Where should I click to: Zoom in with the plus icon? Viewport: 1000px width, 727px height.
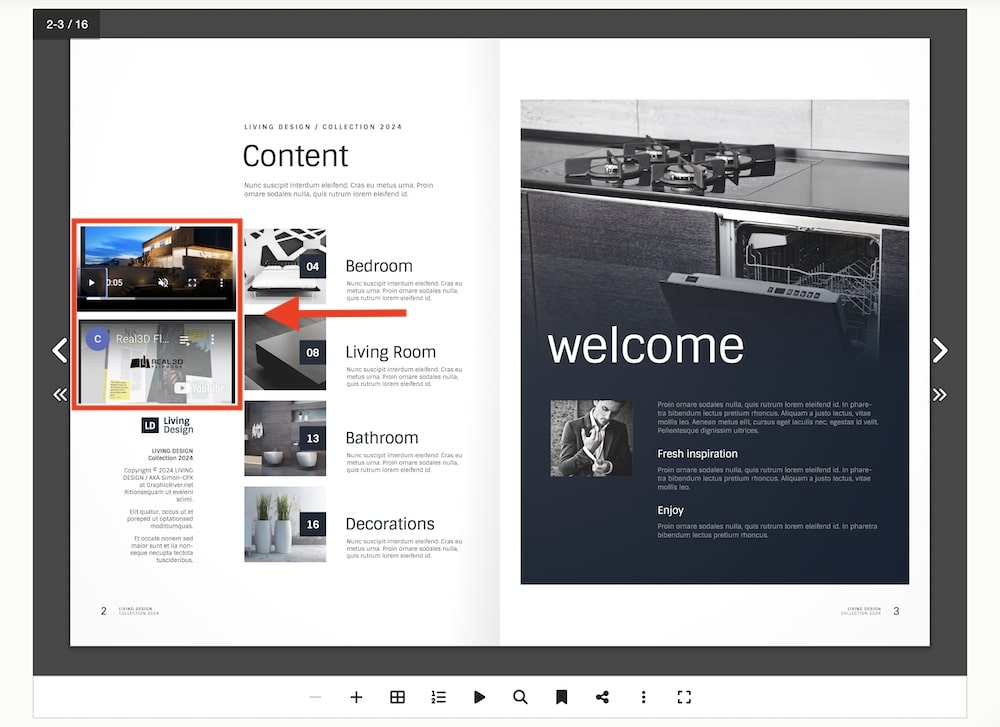click(356, 697)
